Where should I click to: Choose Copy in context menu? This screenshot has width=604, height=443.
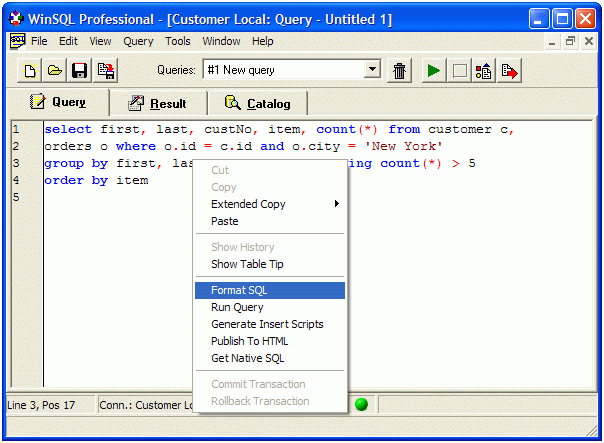pyautogui.click(x=270, y=187)
